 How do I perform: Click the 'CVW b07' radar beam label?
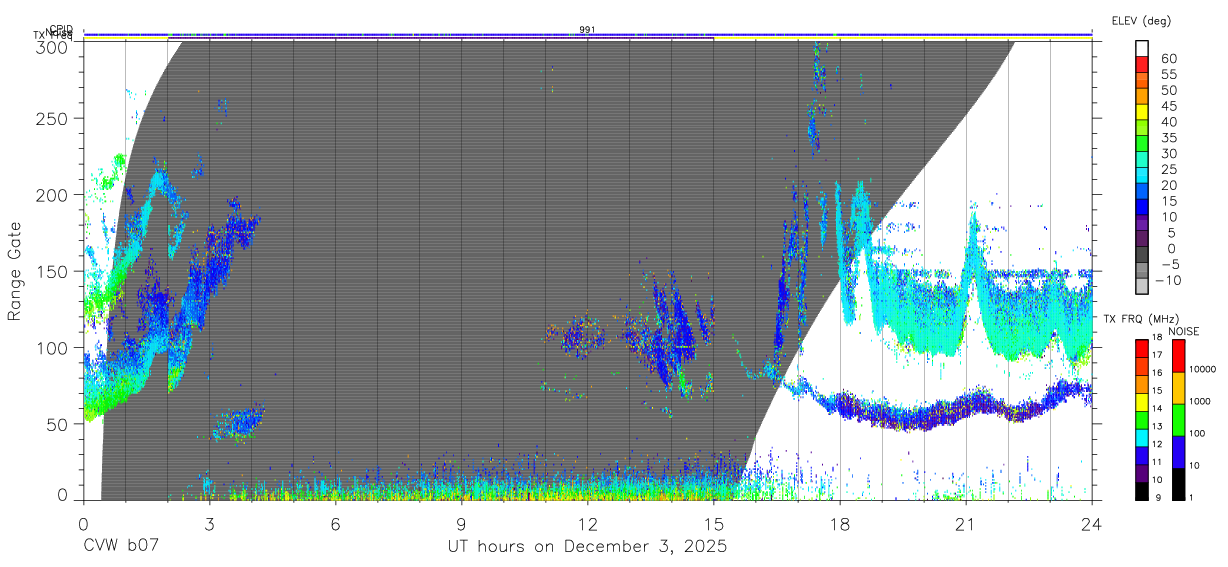[x=120, y=546]
